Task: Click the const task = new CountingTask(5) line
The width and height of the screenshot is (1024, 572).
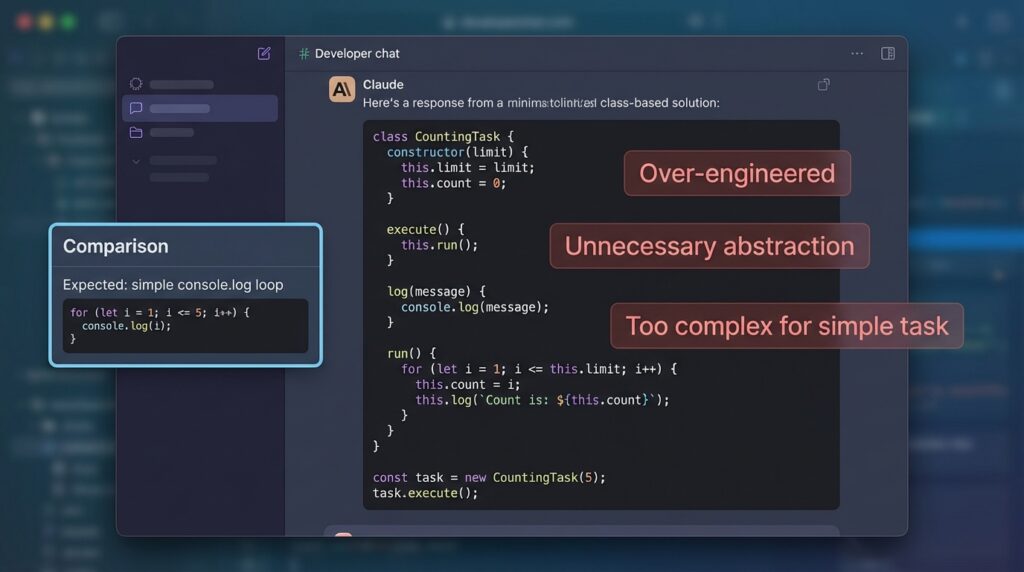Action: 489,477
